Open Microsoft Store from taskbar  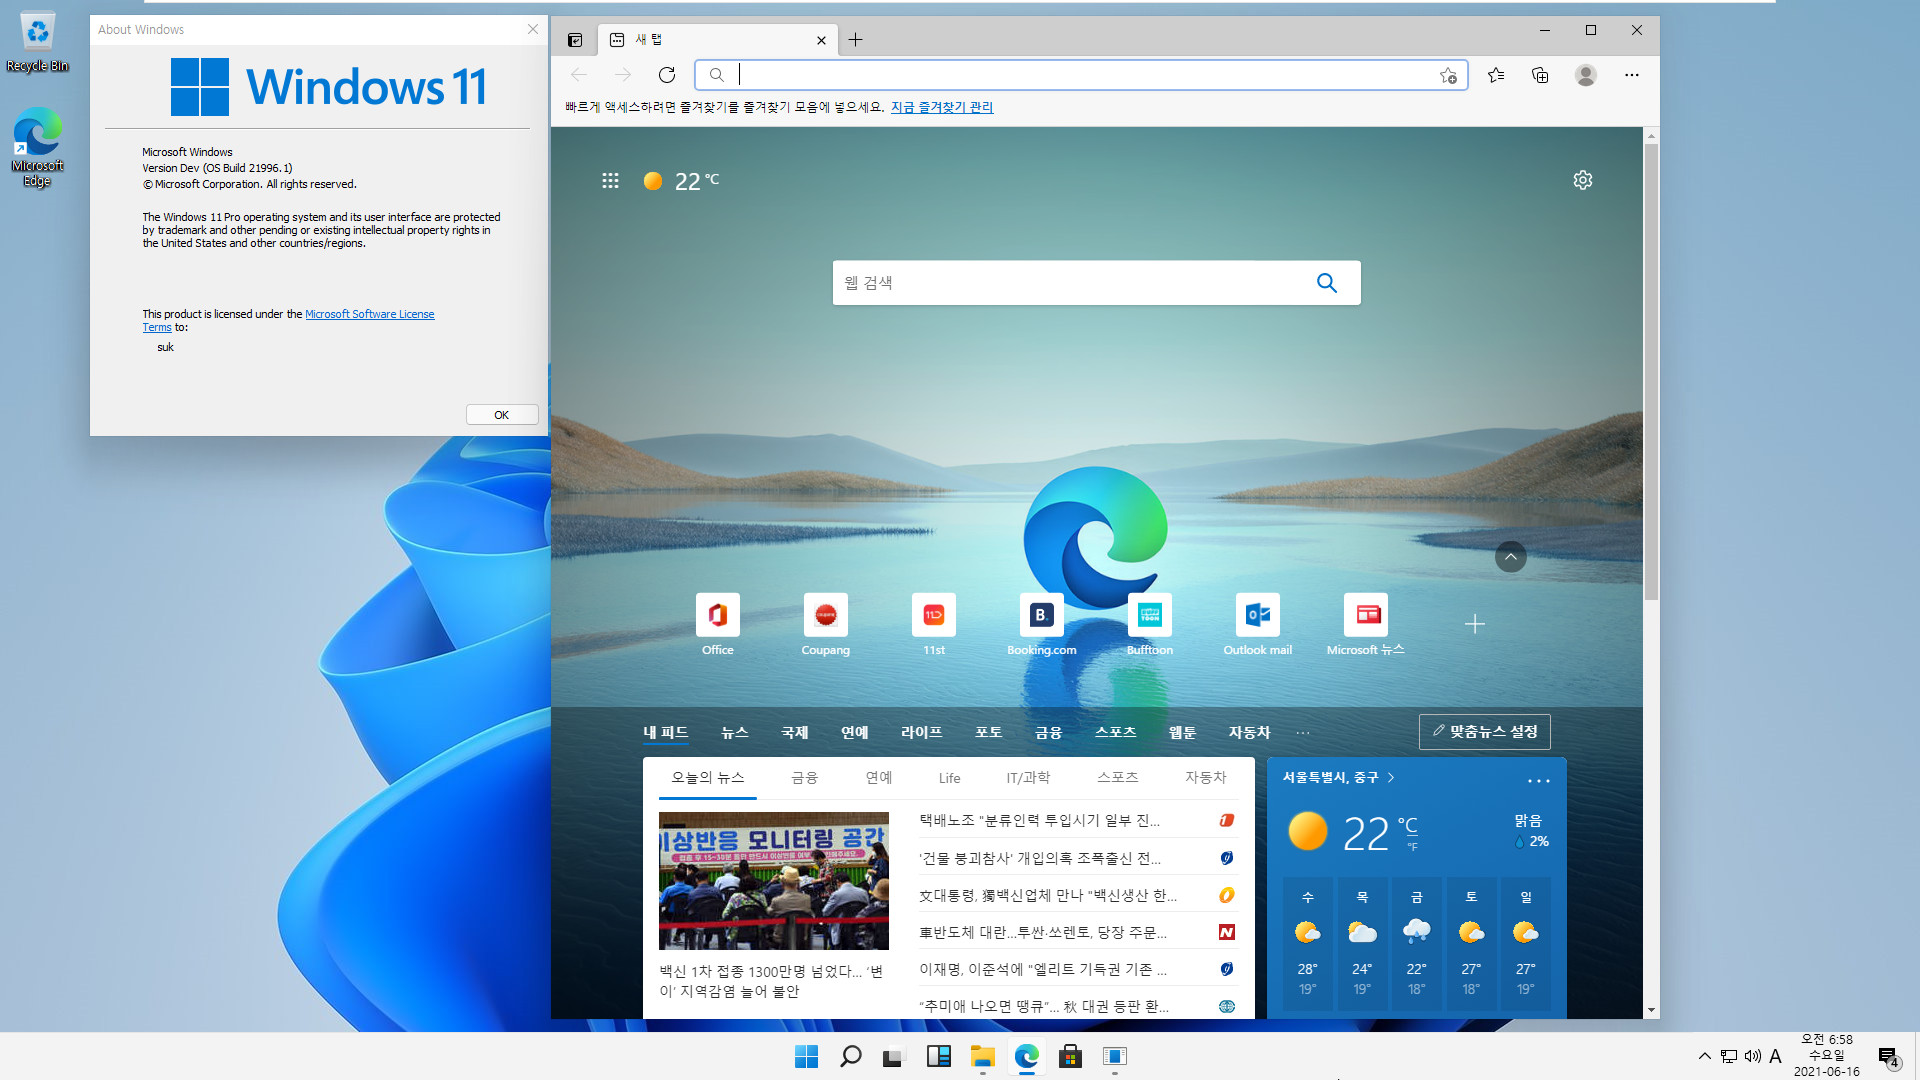point(1070,1056)
